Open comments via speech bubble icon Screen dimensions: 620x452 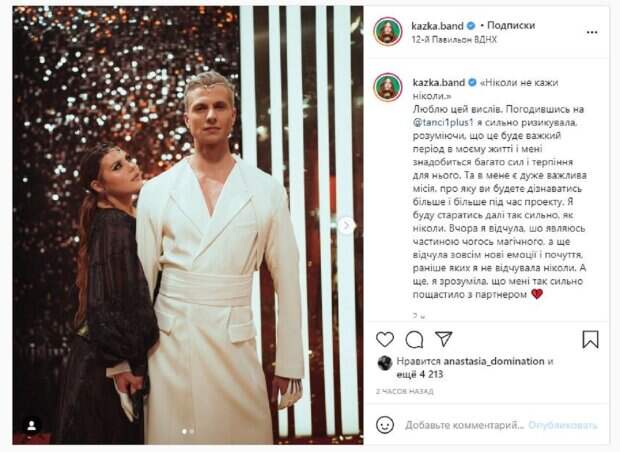click(414, 340)
